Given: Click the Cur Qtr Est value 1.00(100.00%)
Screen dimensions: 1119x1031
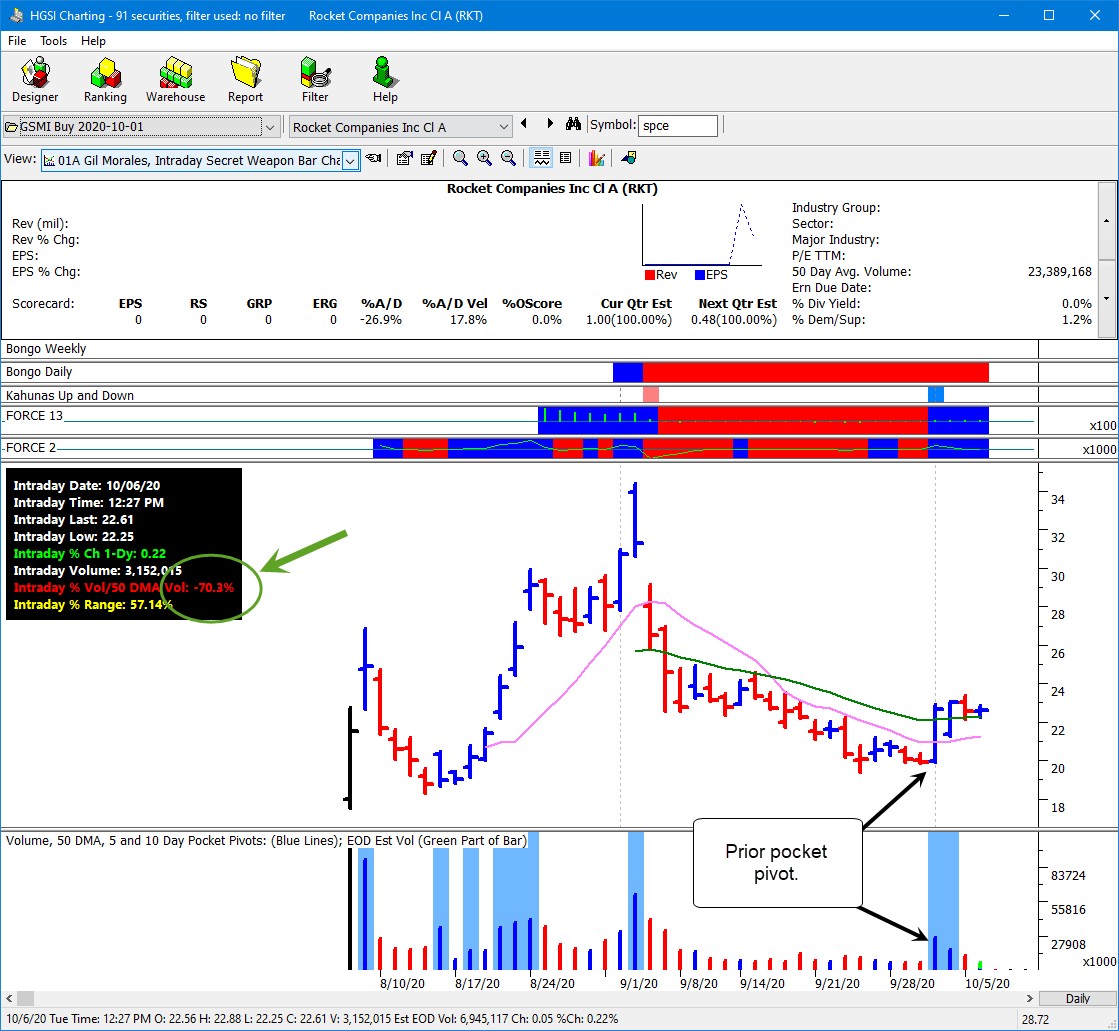Looking at the screenshot, I should pos(629,320).
